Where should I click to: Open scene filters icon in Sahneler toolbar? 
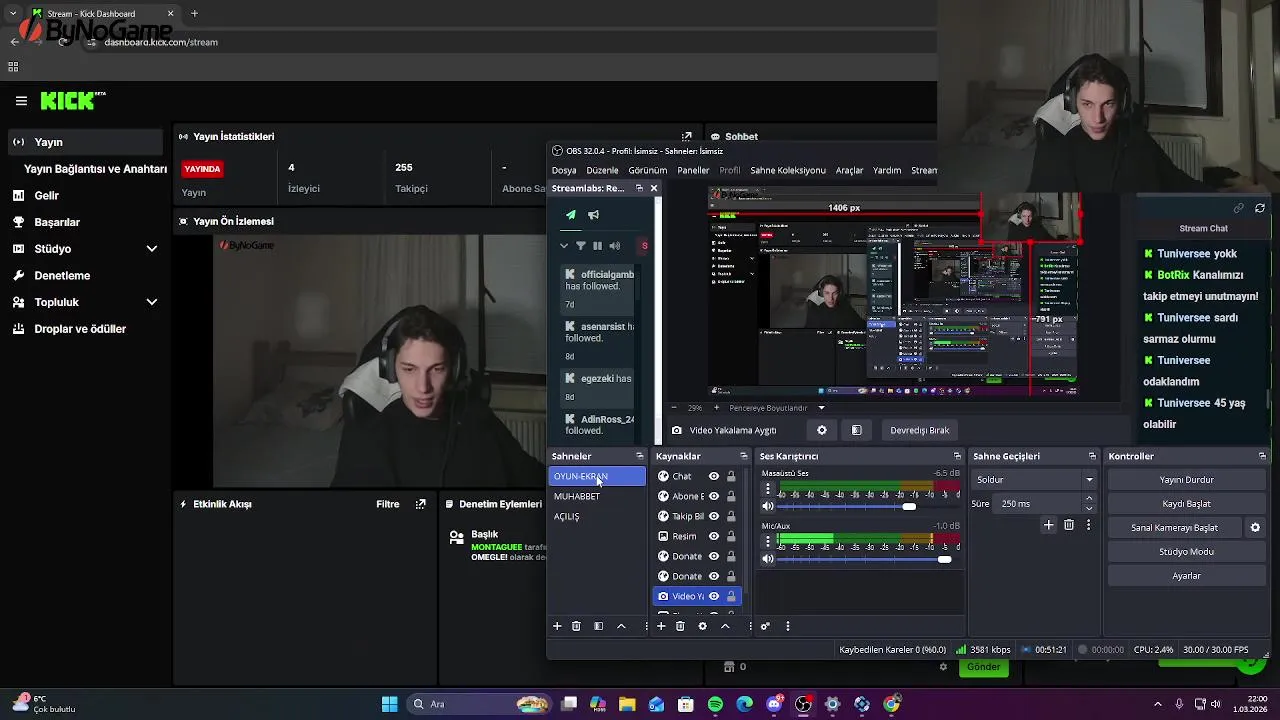(598, 626)
